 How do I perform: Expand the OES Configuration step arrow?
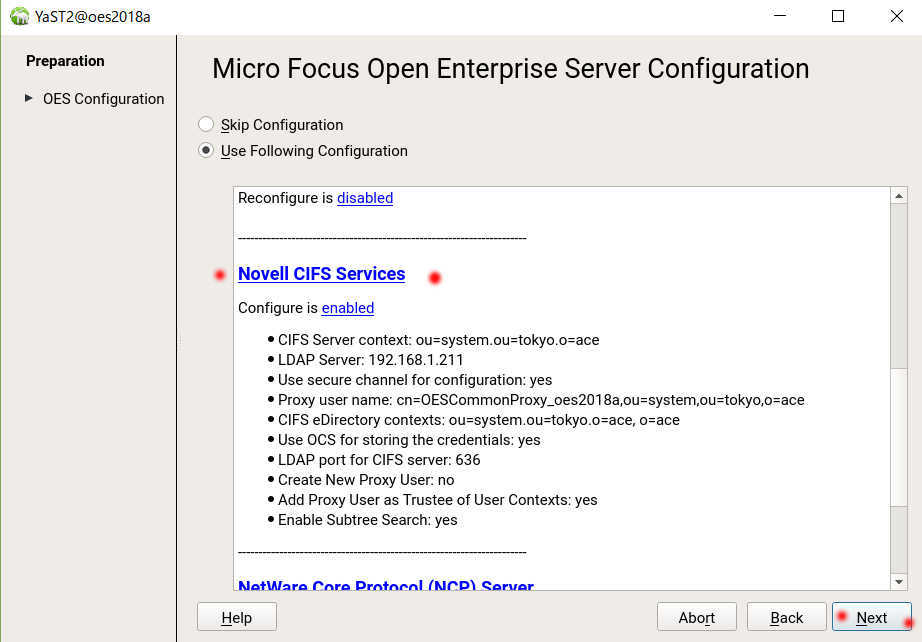click(x=28, y=98)
